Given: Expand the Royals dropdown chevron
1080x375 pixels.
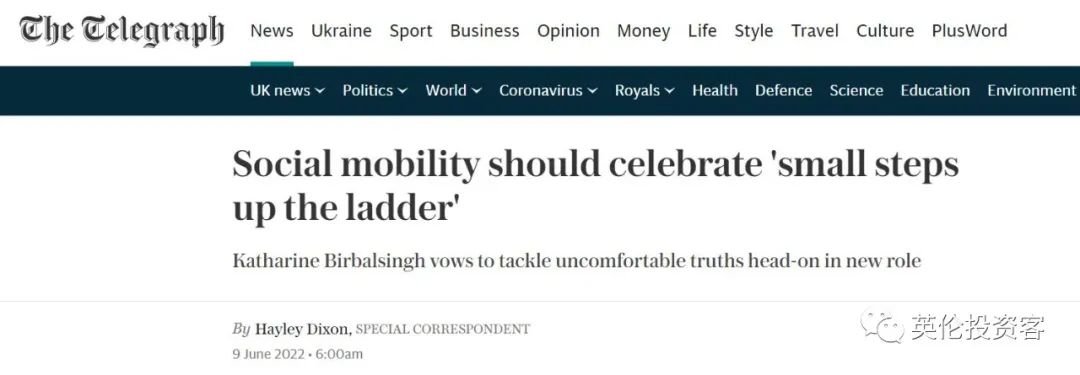Looking at the screenshot, I should [669, 91].
